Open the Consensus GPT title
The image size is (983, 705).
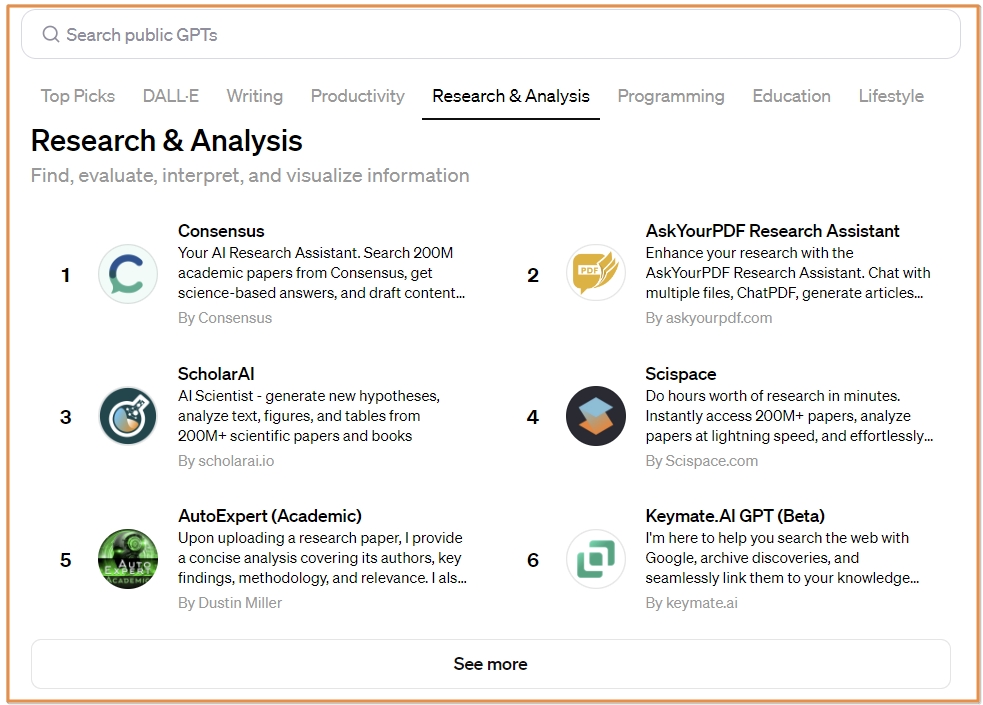click(x=221, y=231)
